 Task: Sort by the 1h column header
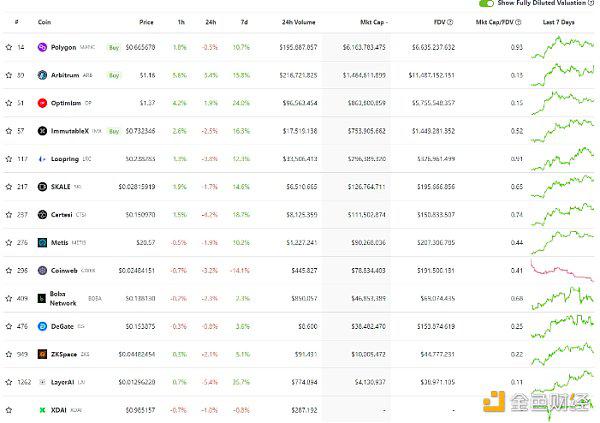[181, 22]
